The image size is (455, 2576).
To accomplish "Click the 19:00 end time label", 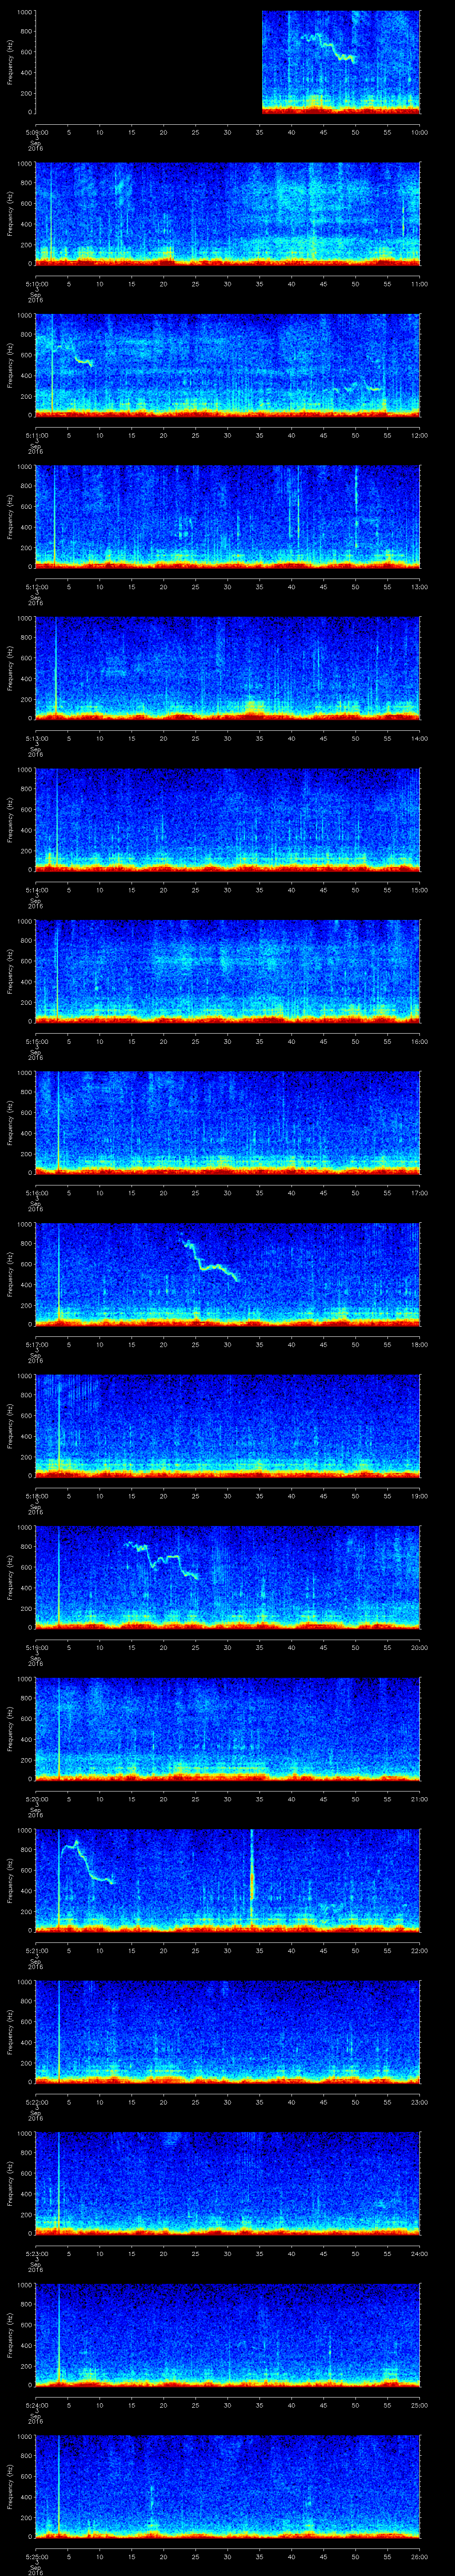I will pos(419,1496).
